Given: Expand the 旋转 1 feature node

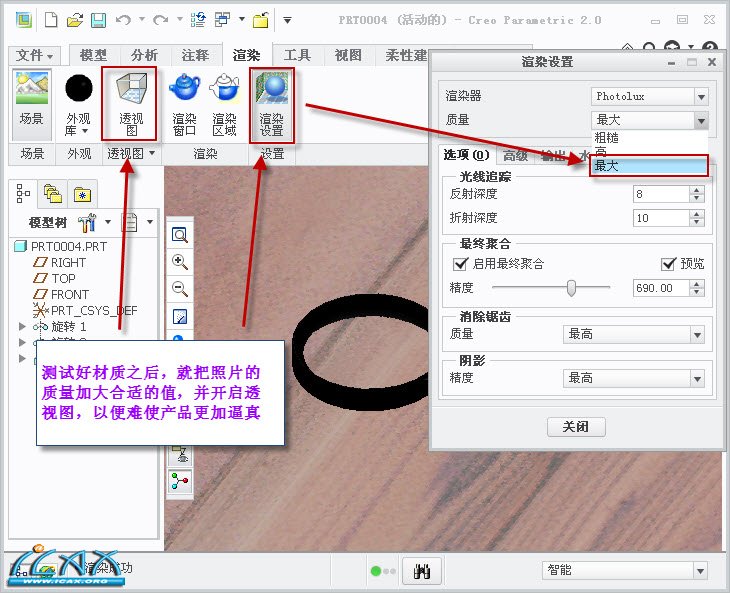Looking at the screenshot, I should (21, 326).
